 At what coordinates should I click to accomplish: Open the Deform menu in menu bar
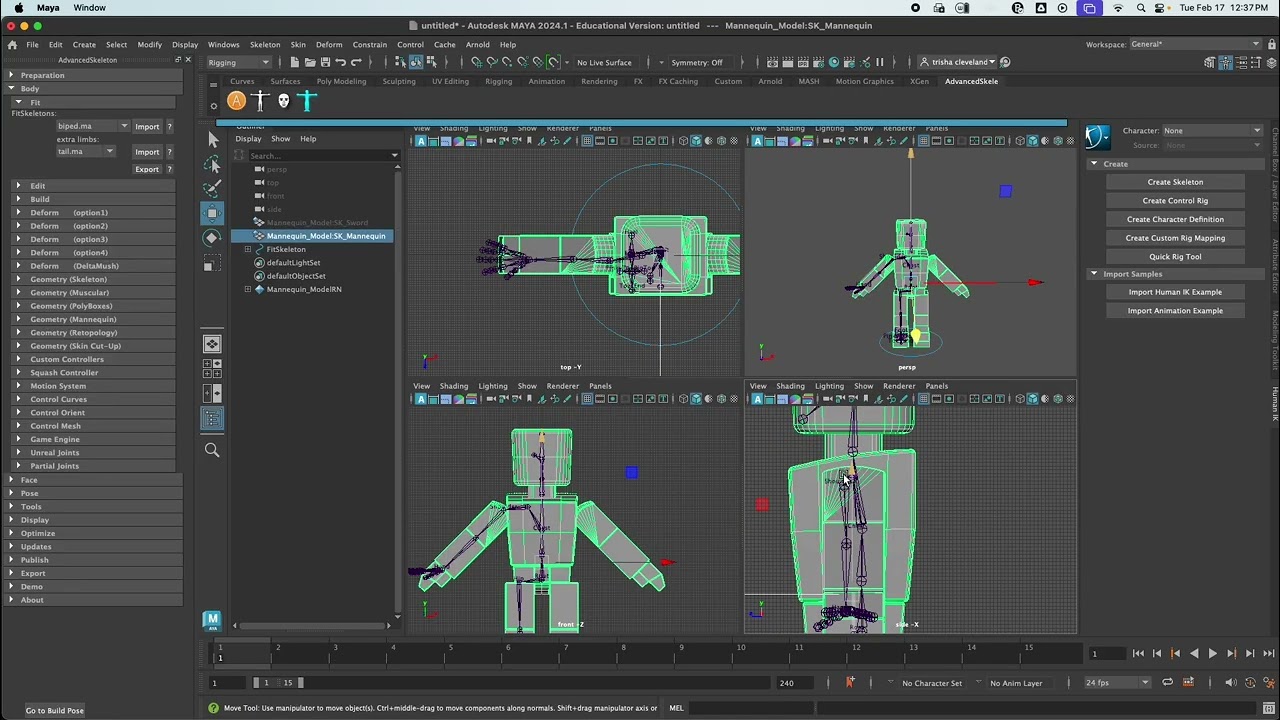click(329, 45)
